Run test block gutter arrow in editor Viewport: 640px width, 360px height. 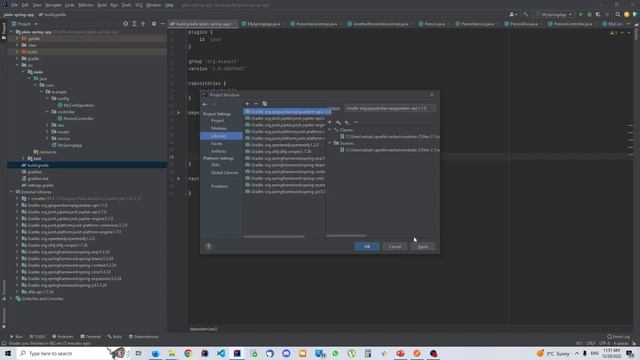(178, 178)
